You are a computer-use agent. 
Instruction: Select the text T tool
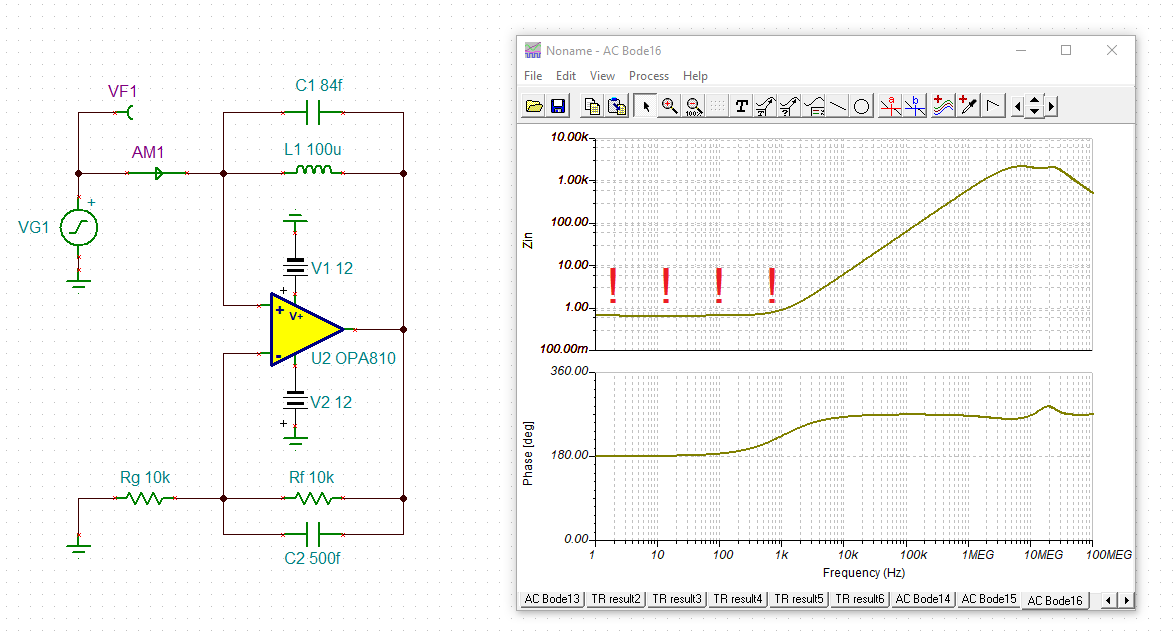[x=741, y=106]
